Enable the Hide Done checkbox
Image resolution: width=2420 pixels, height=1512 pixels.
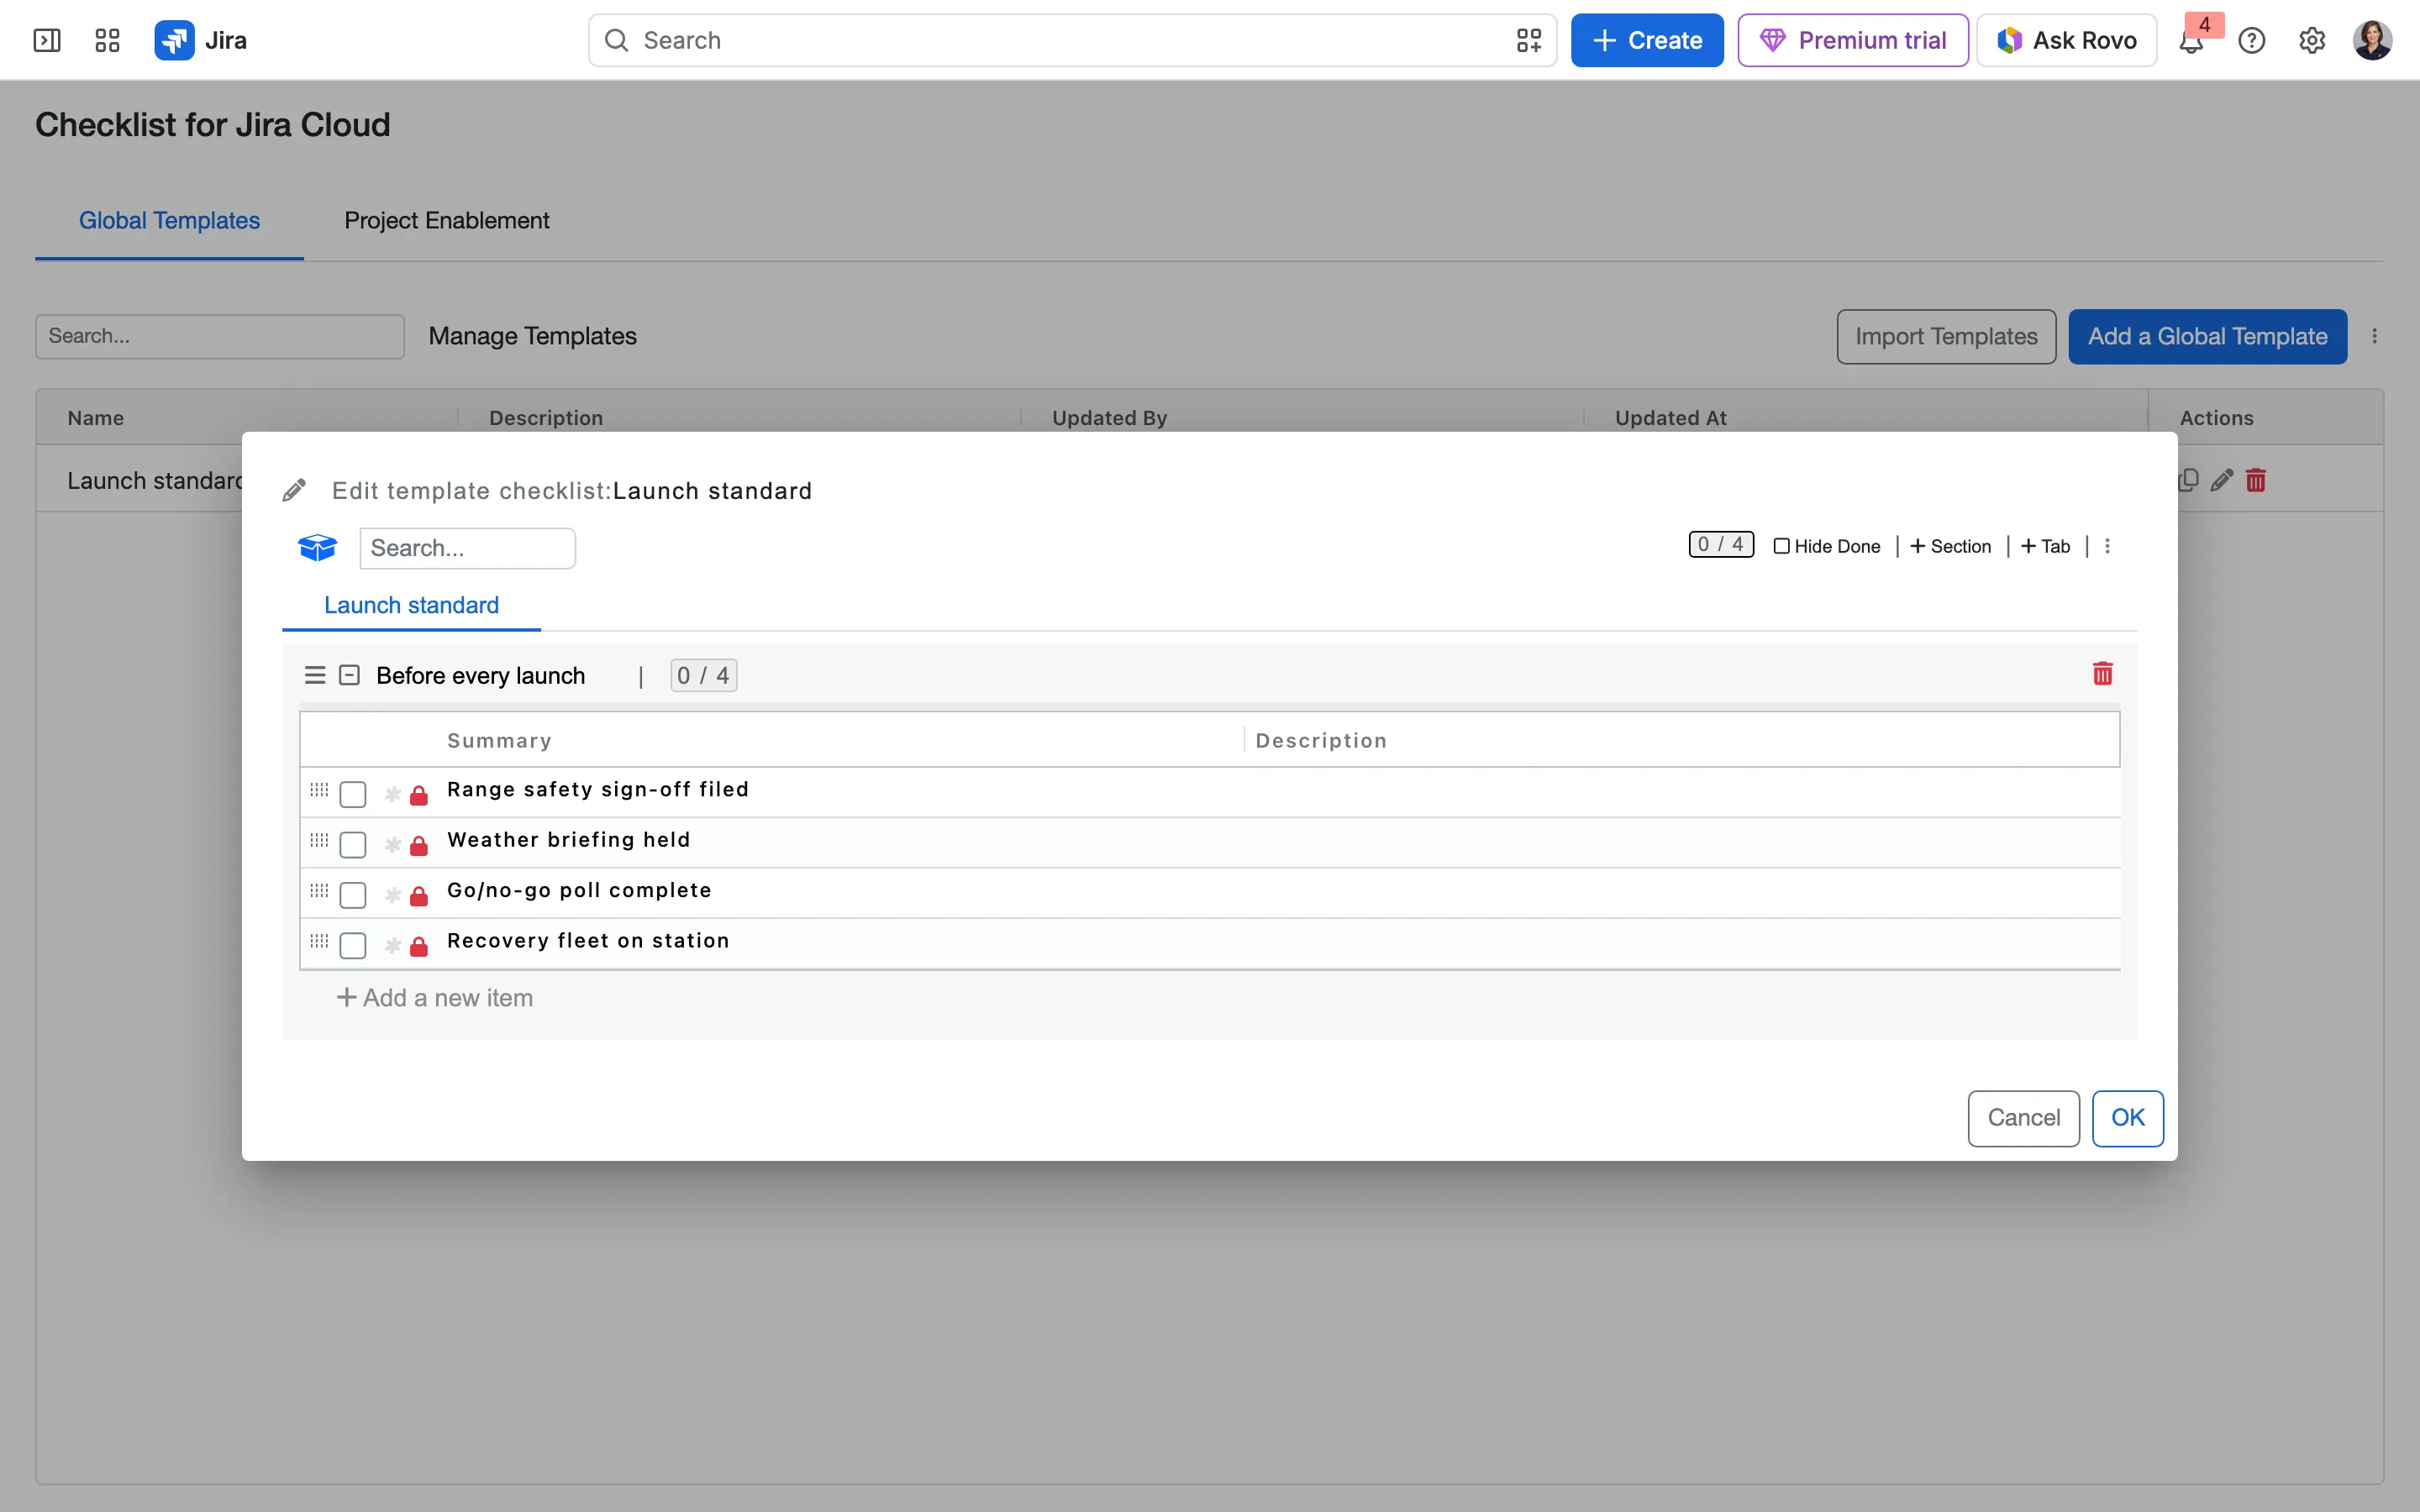[1781, 546]
